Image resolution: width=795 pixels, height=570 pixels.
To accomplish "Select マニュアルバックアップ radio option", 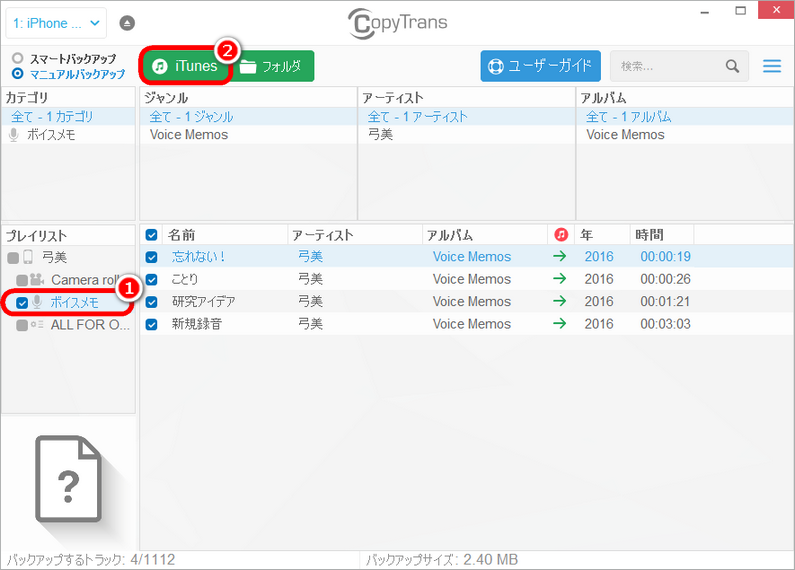I will pos(18,74).
